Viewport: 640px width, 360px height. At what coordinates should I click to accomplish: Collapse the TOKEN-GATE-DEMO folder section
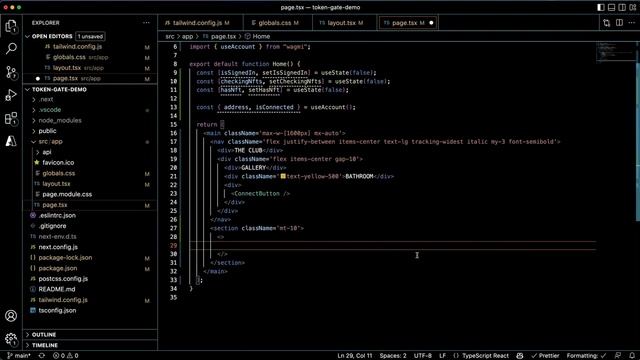click(x=59, y=89)
